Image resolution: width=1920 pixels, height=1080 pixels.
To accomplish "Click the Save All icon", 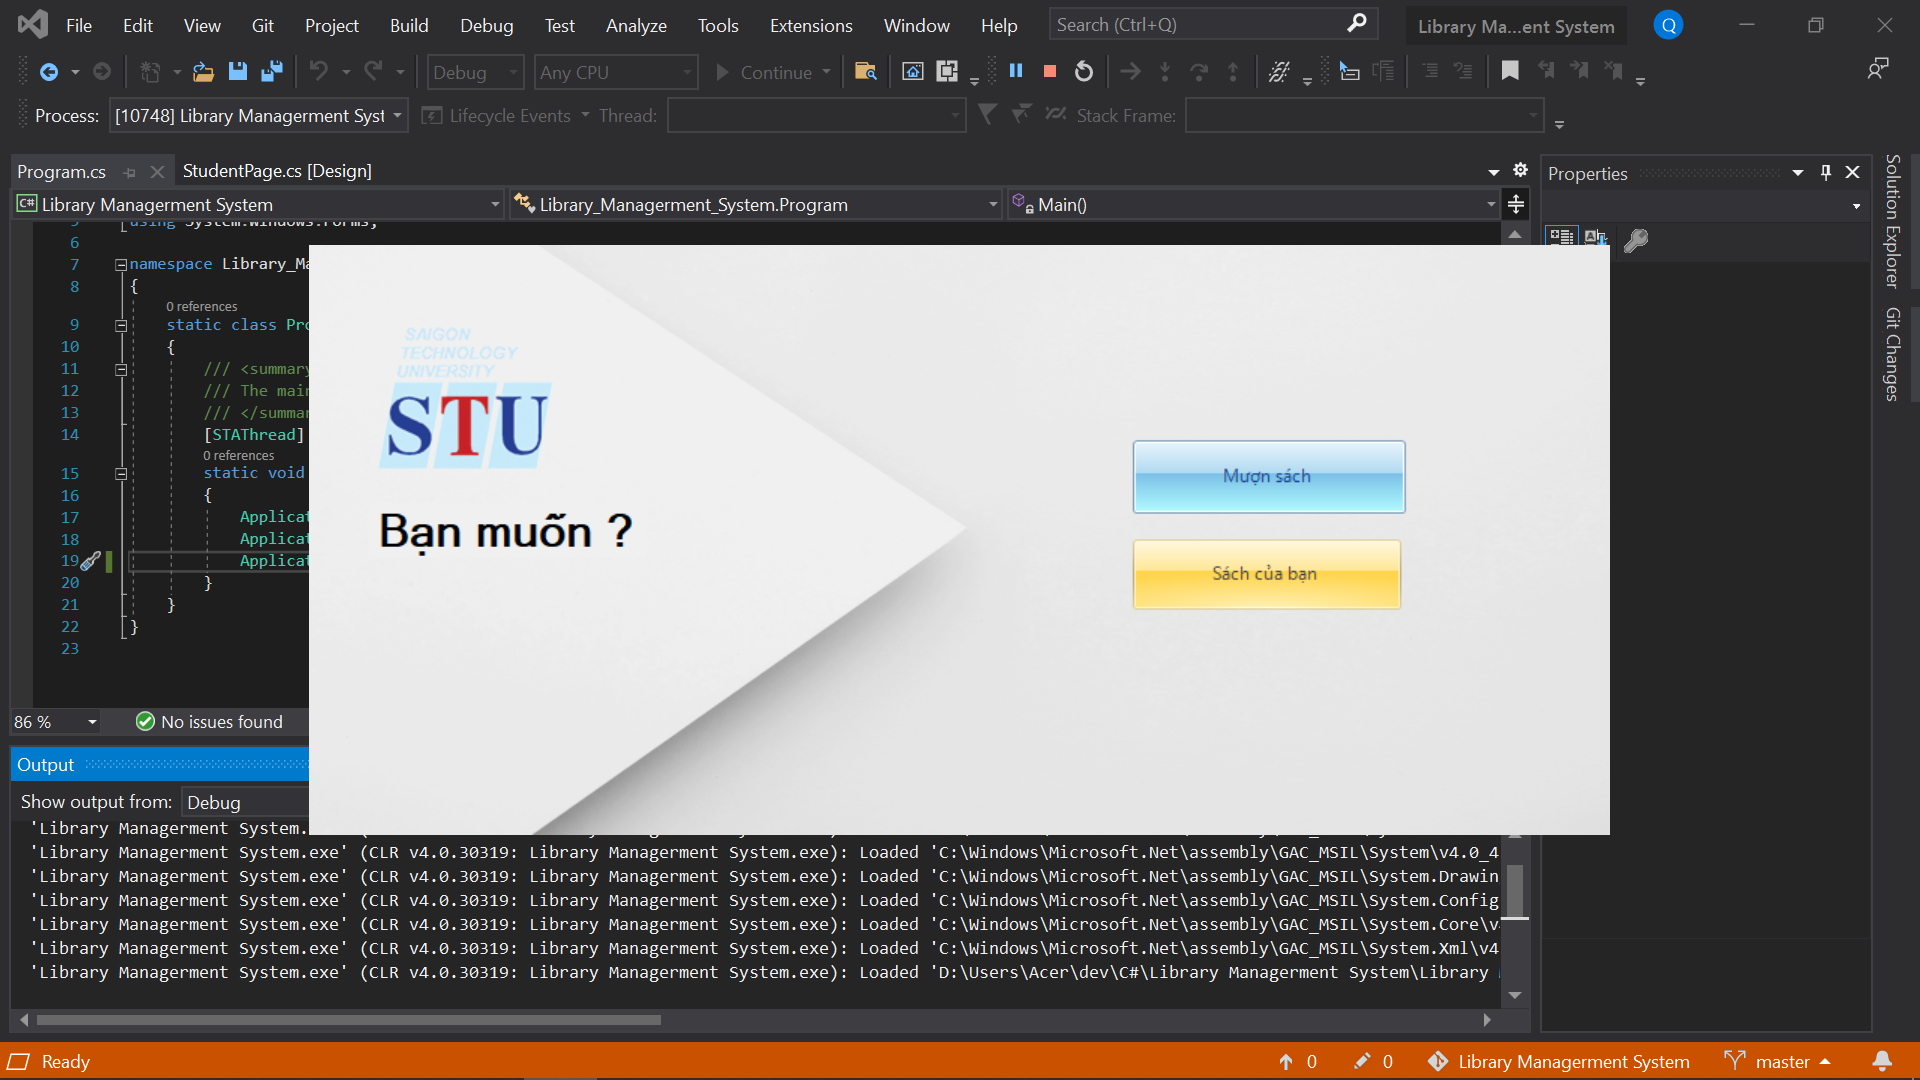I will pyautogui.click(x=271, y=71).
